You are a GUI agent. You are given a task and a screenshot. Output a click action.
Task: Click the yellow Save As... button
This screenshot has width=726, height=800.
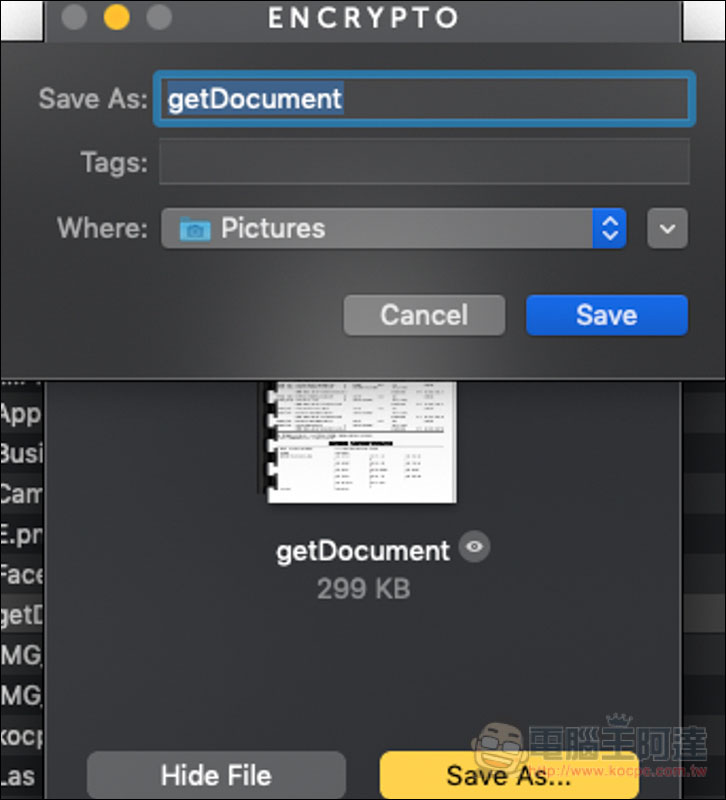509,775
